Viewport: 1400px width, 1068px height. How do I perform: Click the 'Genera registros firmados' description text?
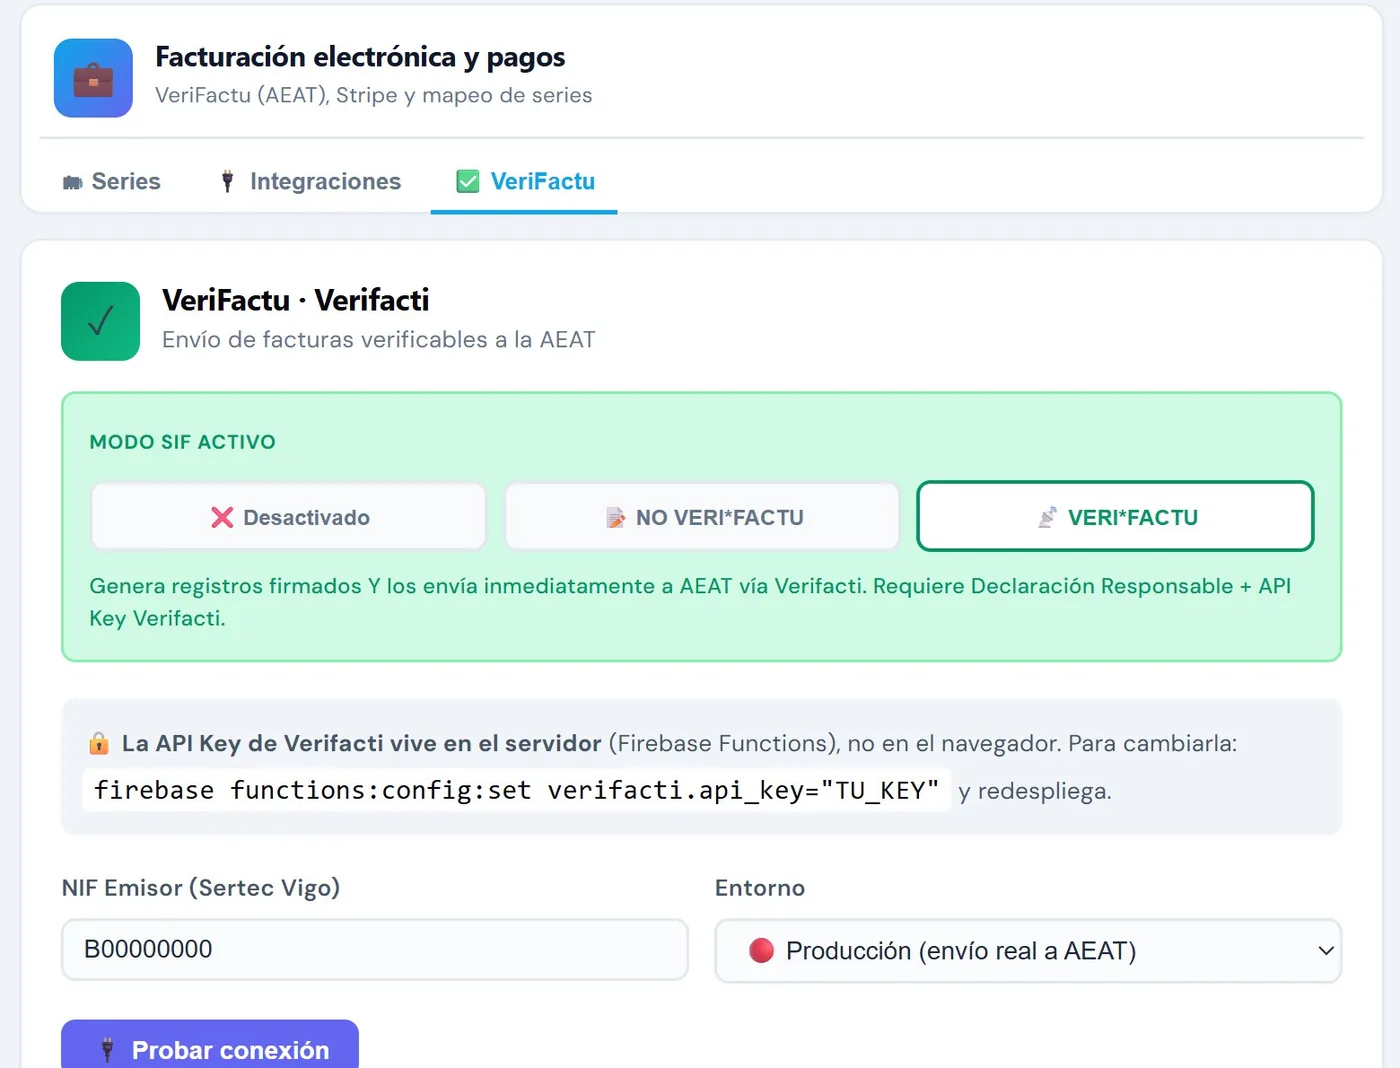pyautogui.click(x=690, y=602)
